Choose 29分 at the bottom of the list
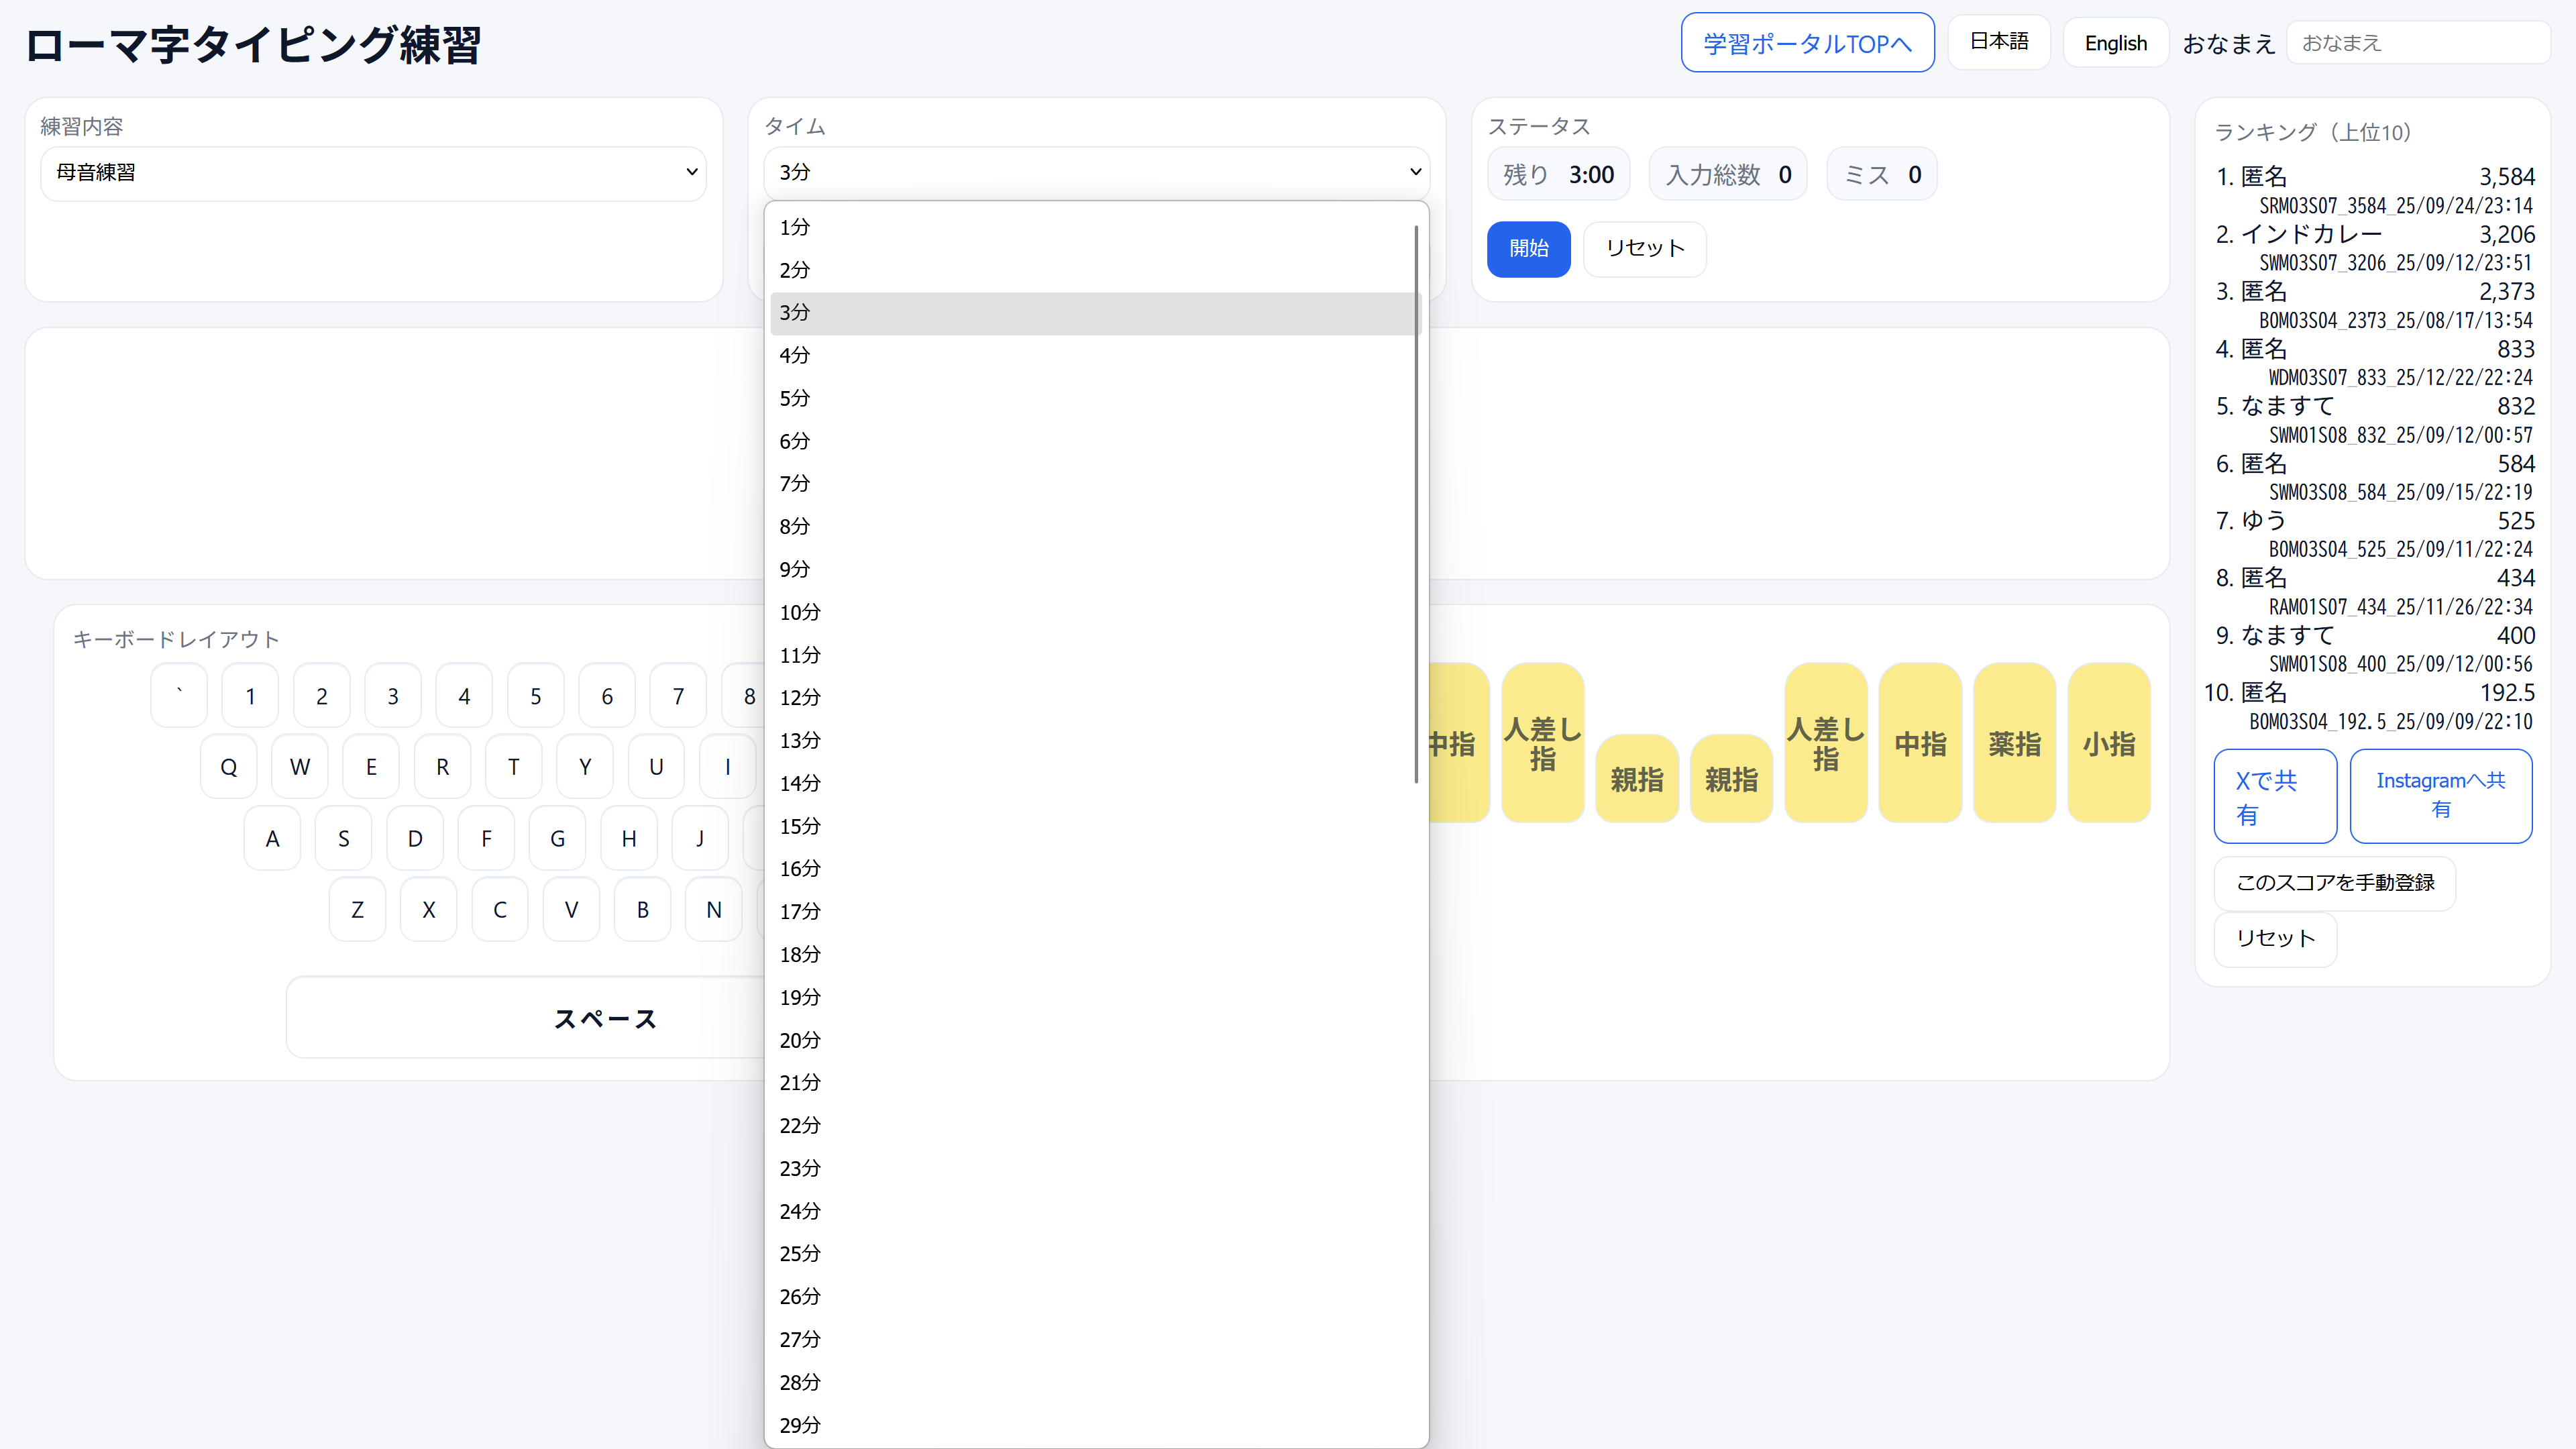 [x=800, y=1425]
